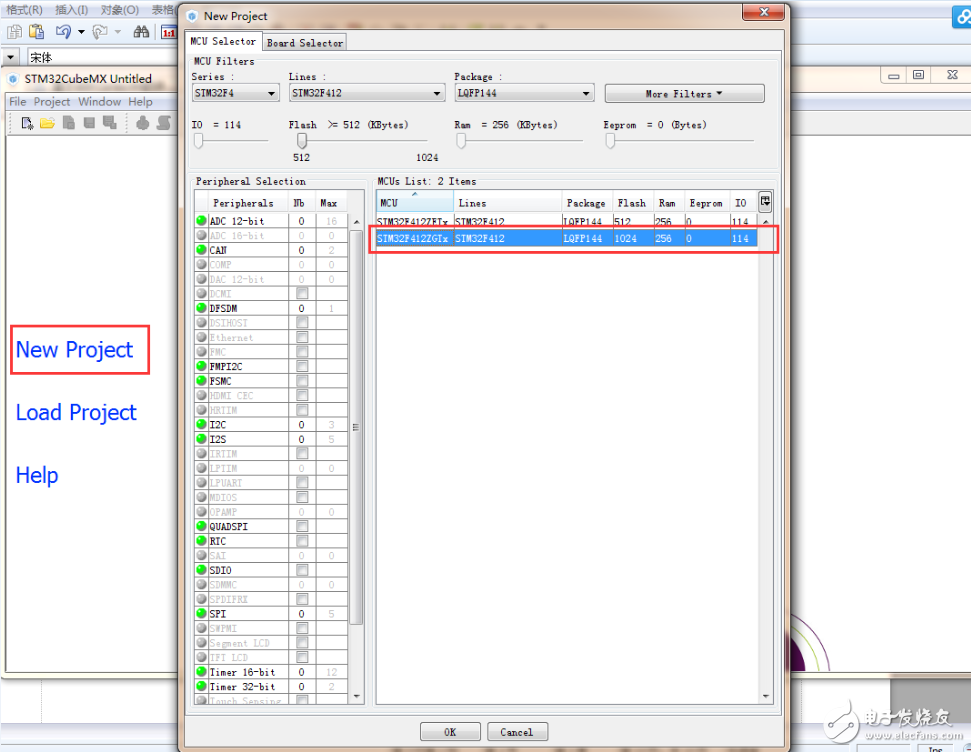Click the 宋体 font name input field
The width and height of the screenshot is (971, 752).
(102, 58)
